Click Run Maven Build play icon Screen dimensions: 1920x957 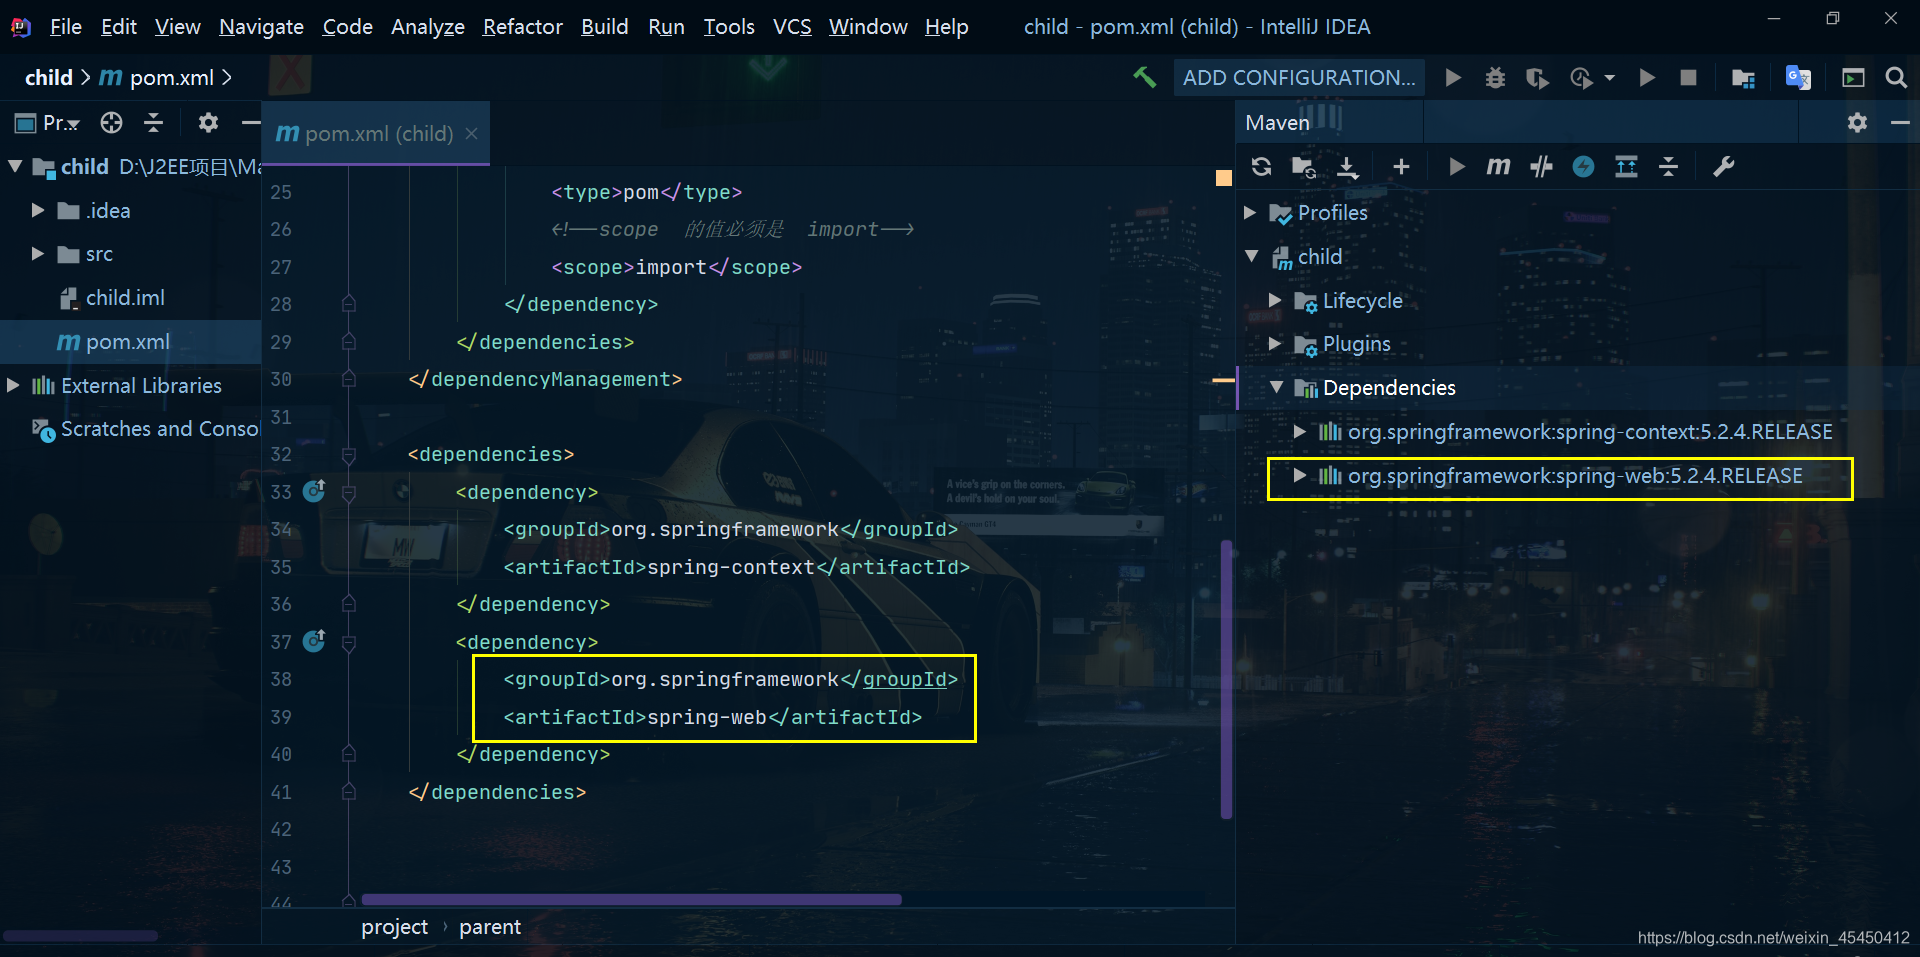click(1457, 166)
